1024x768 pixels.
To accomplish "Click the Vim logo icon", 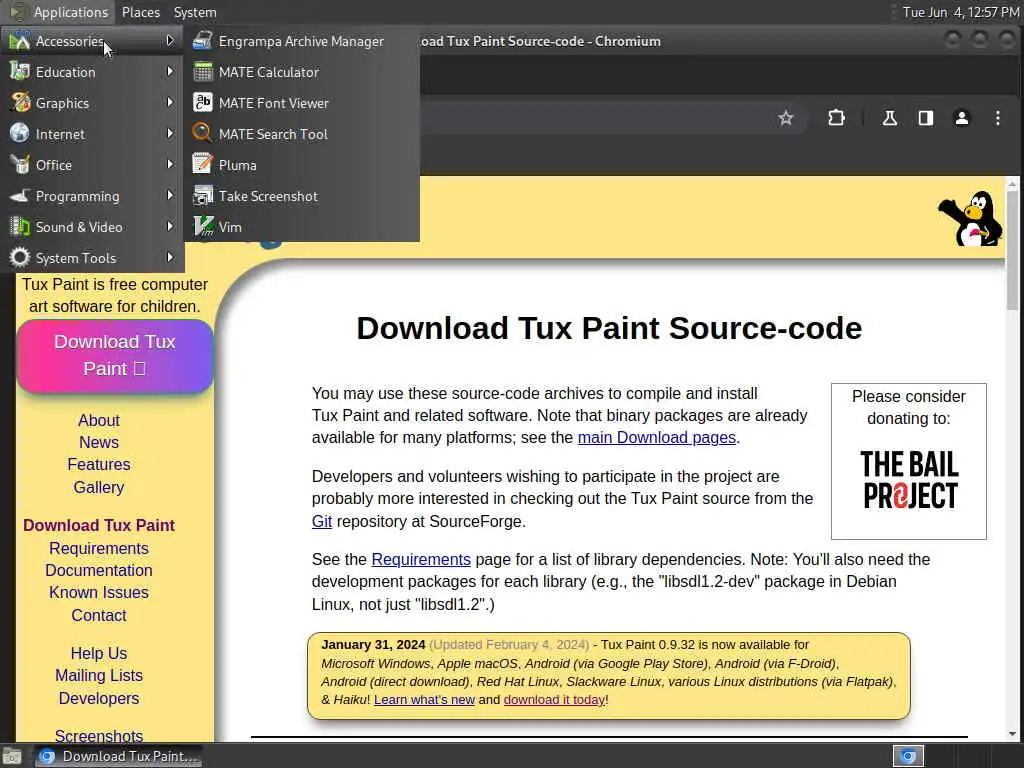I will (203, 227).
